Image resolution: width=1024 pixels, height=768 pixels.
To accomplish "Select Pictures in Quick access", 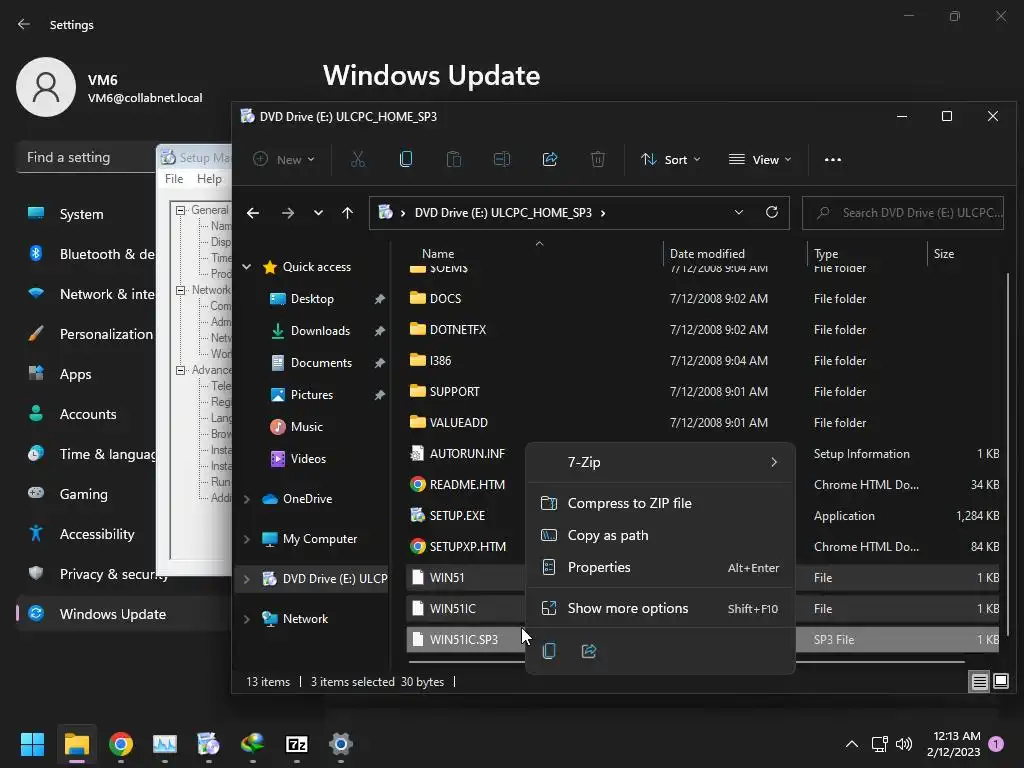I will 312,395.
